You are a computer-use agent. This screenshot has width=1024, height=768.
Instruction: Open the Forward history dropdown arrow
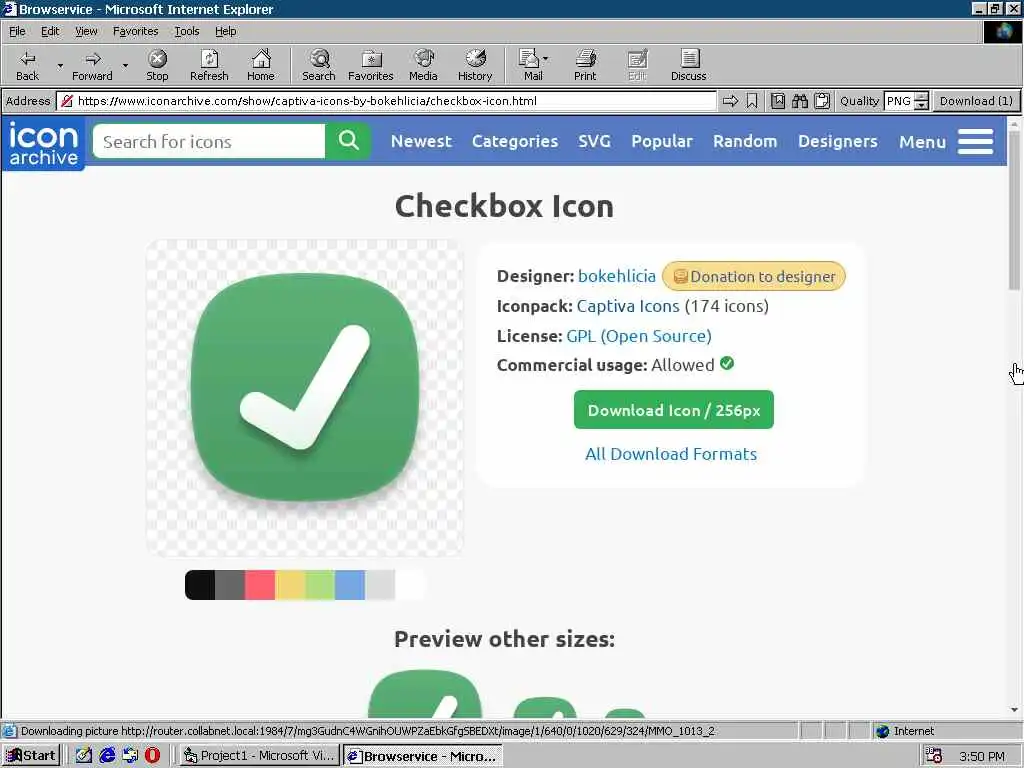coord(125,65)
